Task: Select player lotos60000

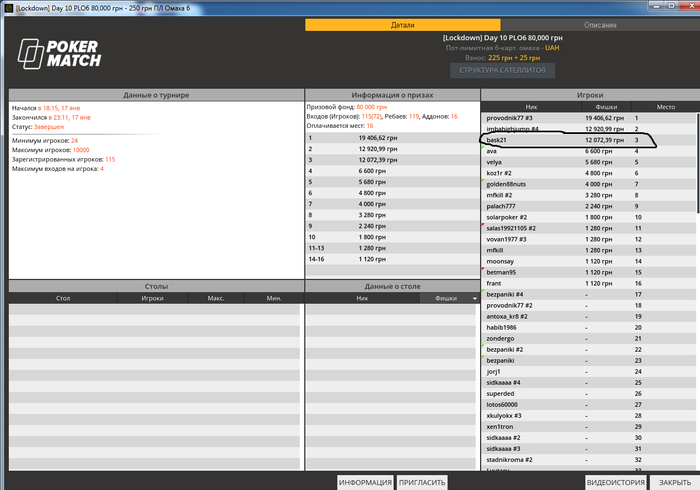Action: pyautogui.click(x=588, y=404)
